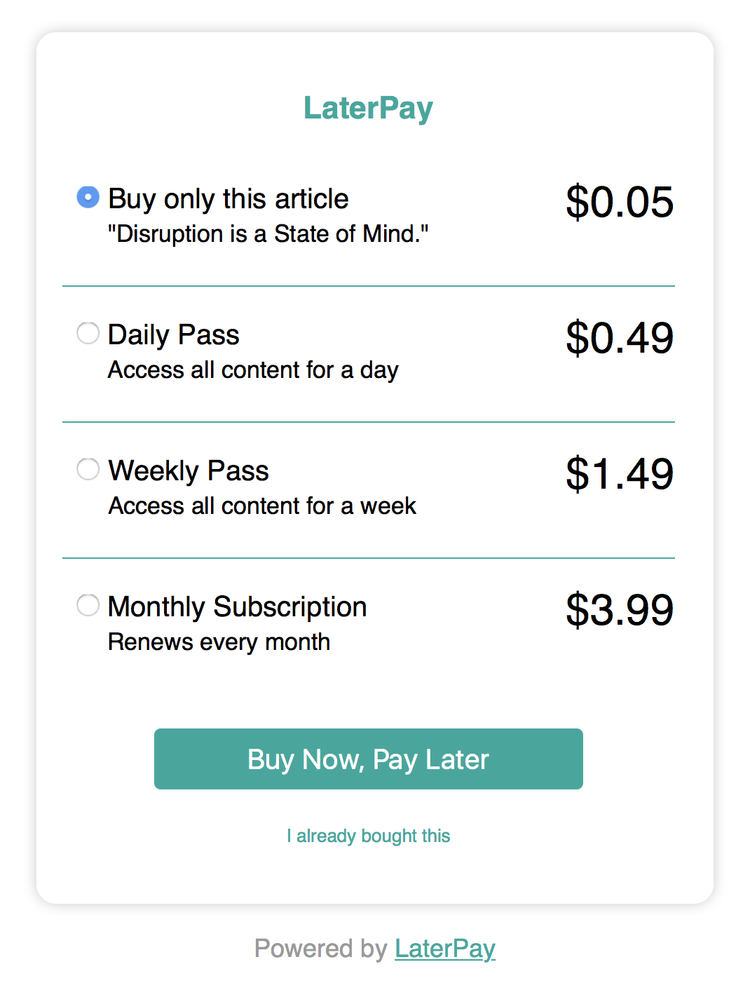Click the Powered by LaterPay footer
The width and height of the screenshot is (750, 997).
(375, 948)
